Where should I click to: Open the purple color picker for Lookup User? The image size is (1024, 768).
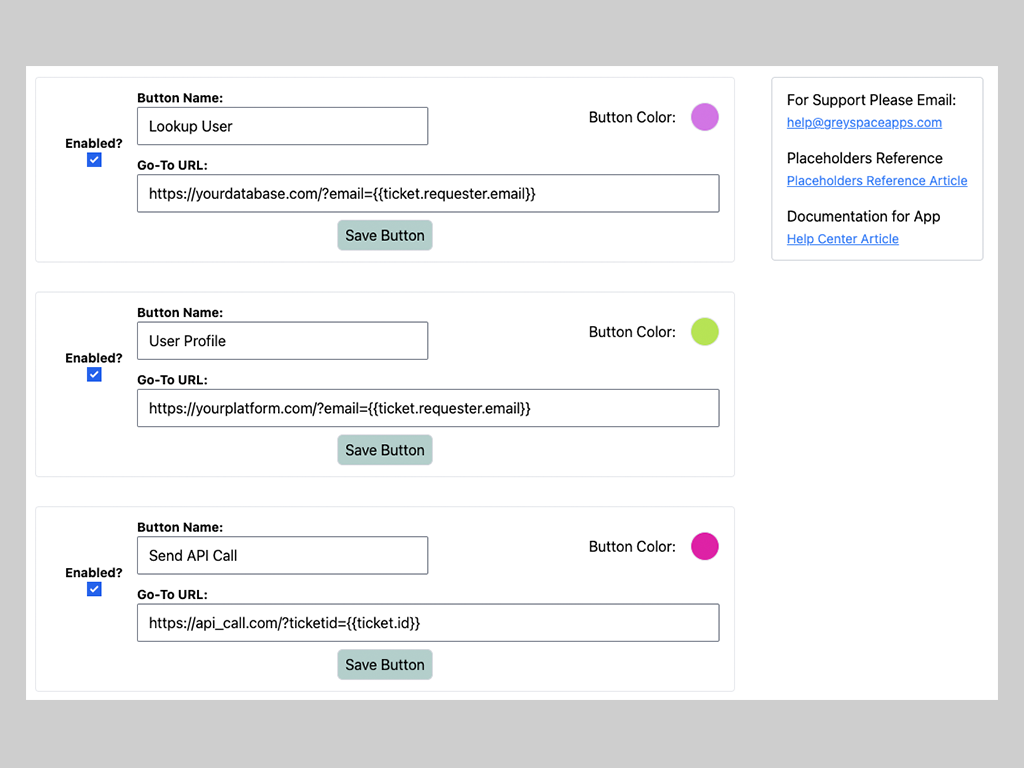coord(704,117)
